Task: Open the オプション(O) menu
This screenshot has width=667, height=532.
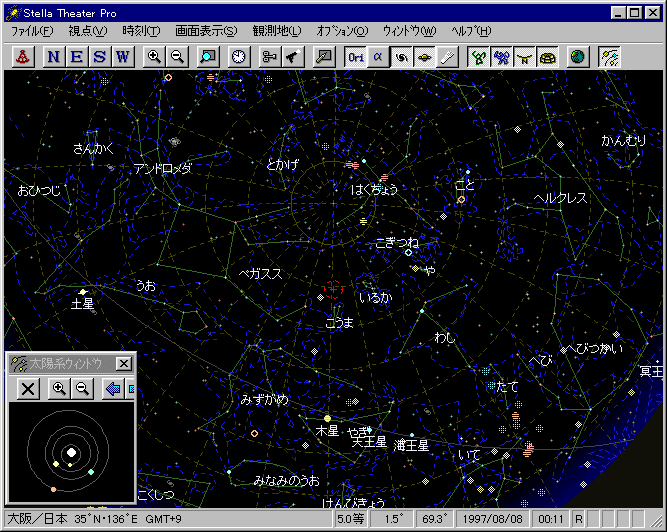Action: tap(342, 31)
